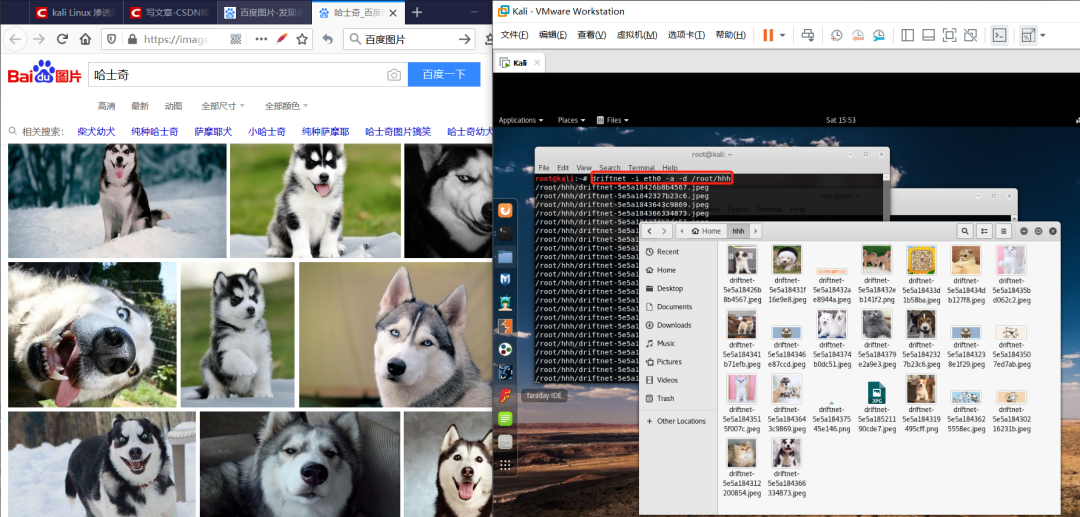Launch Firefox from the Kali dock
The width and height of the screenshot is (1080, 517).
(x=505, y=211)
